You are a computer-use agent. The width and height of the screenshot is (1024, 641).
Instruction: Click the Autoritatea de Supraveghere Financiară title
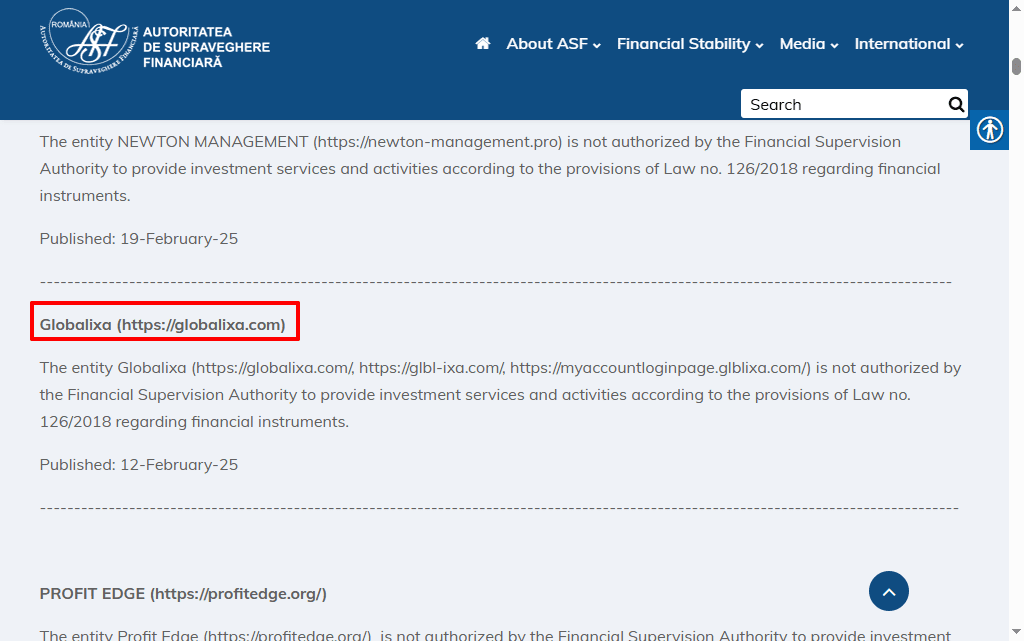tap(206, 47)
